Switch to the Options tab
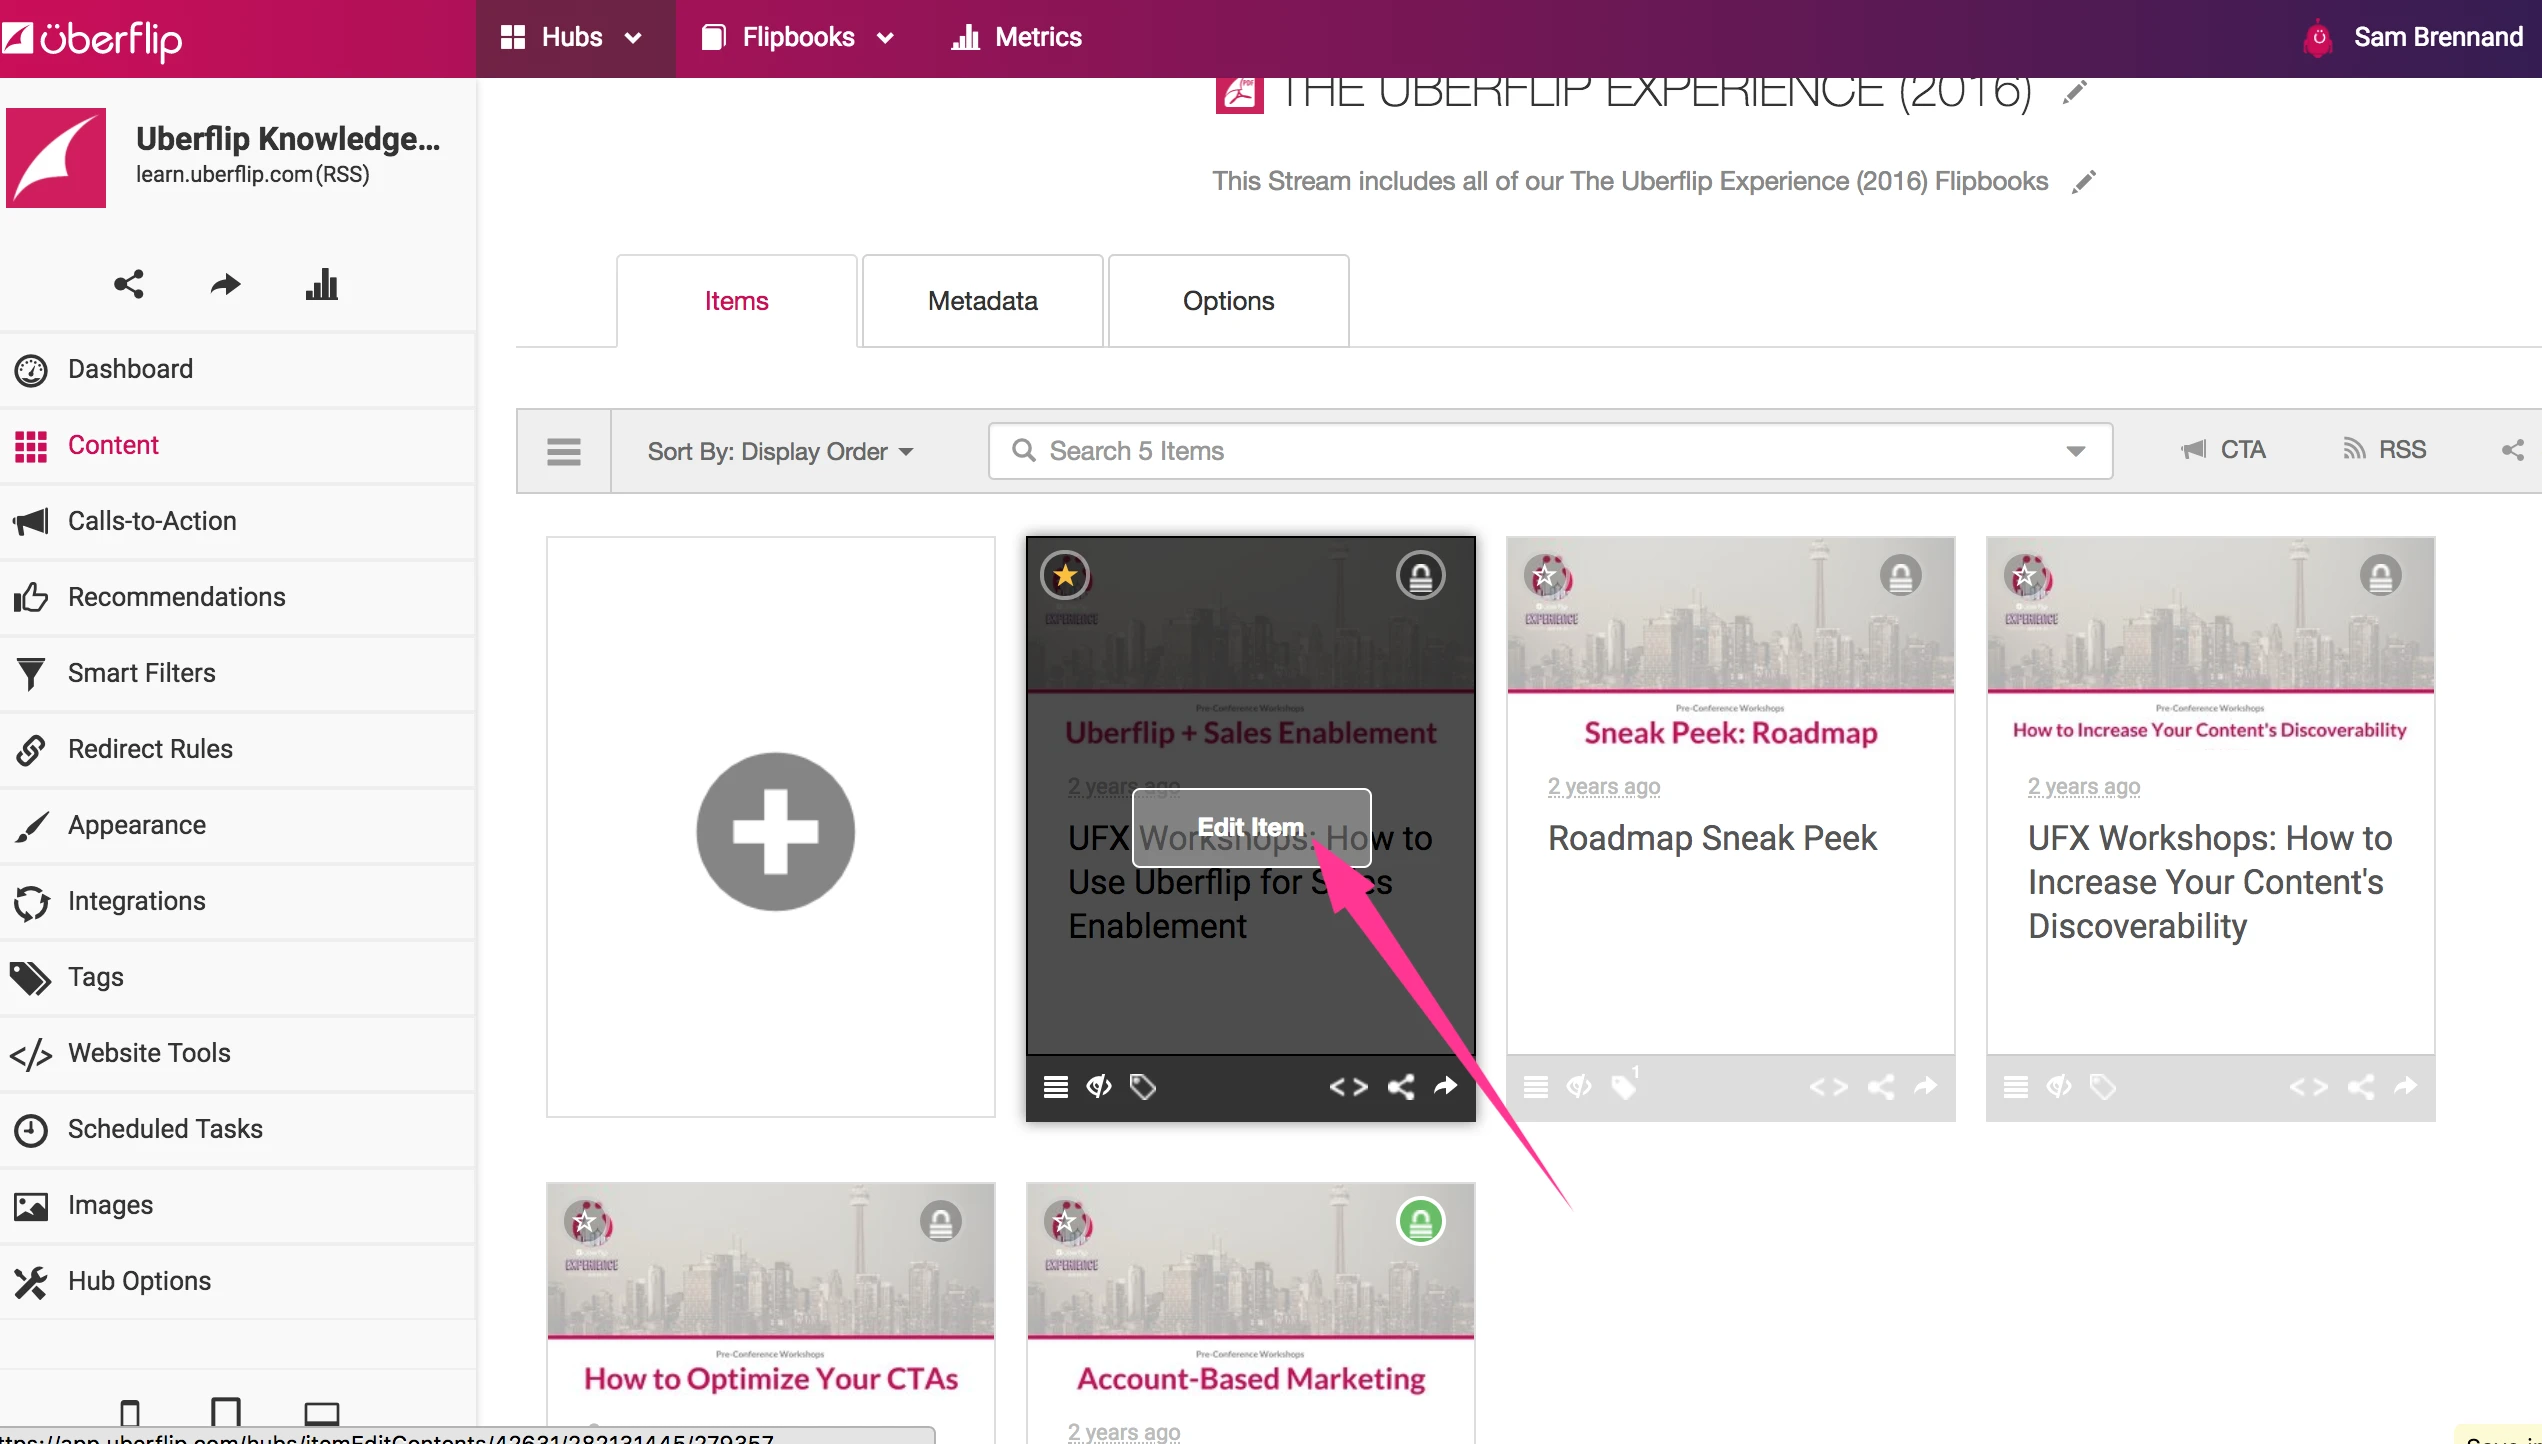This screenshot has width=2542, height=1444. (x=1228, y=301)
